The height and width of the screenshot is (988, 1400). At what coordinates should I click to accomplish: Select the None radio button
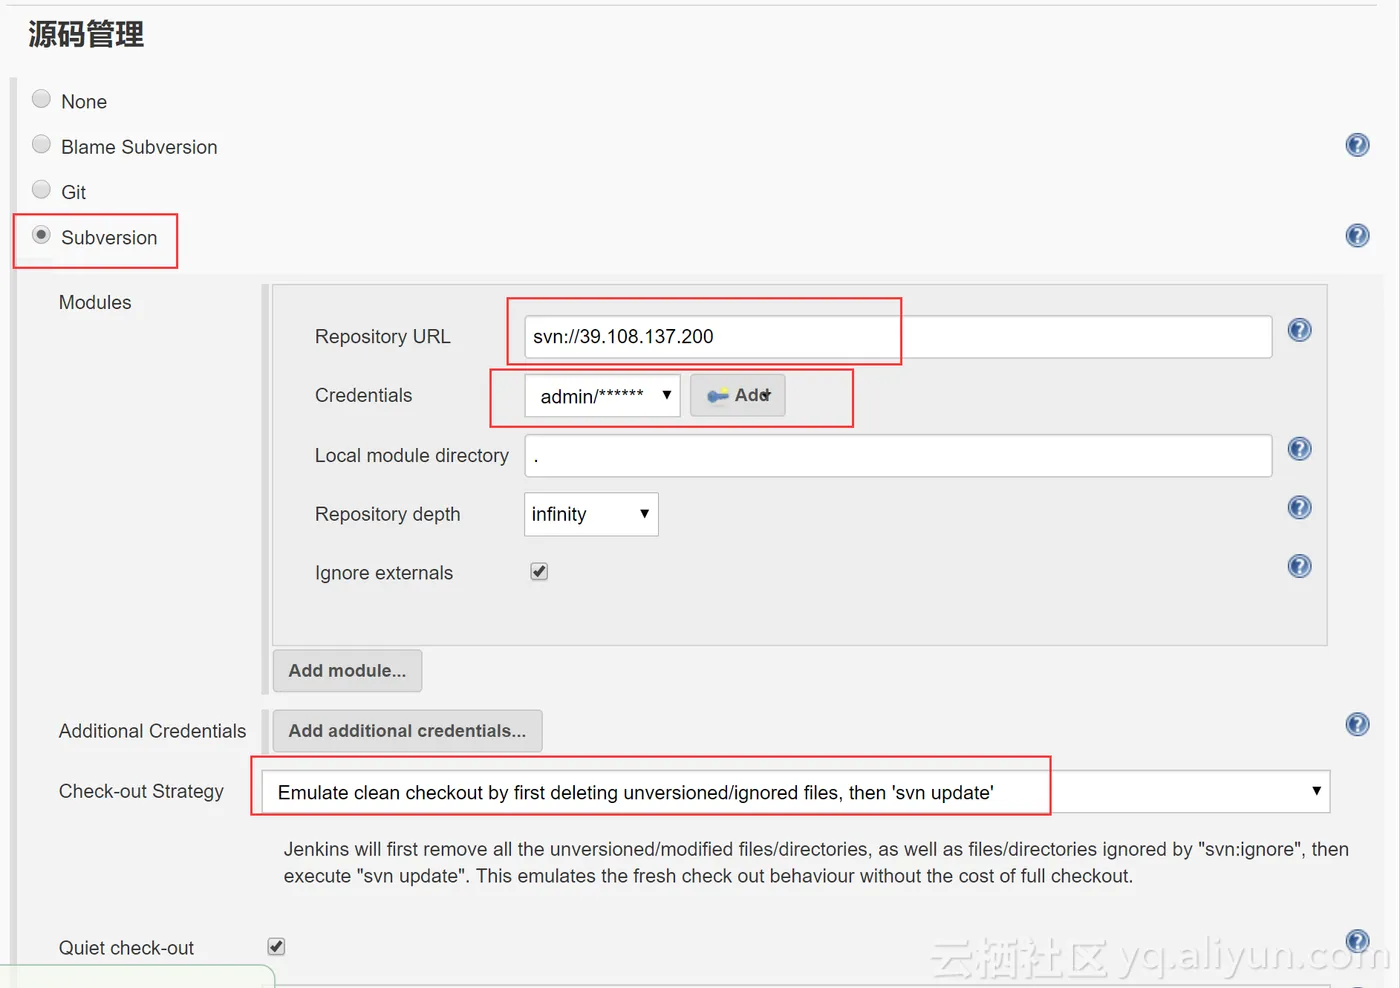tap(41, 99)
